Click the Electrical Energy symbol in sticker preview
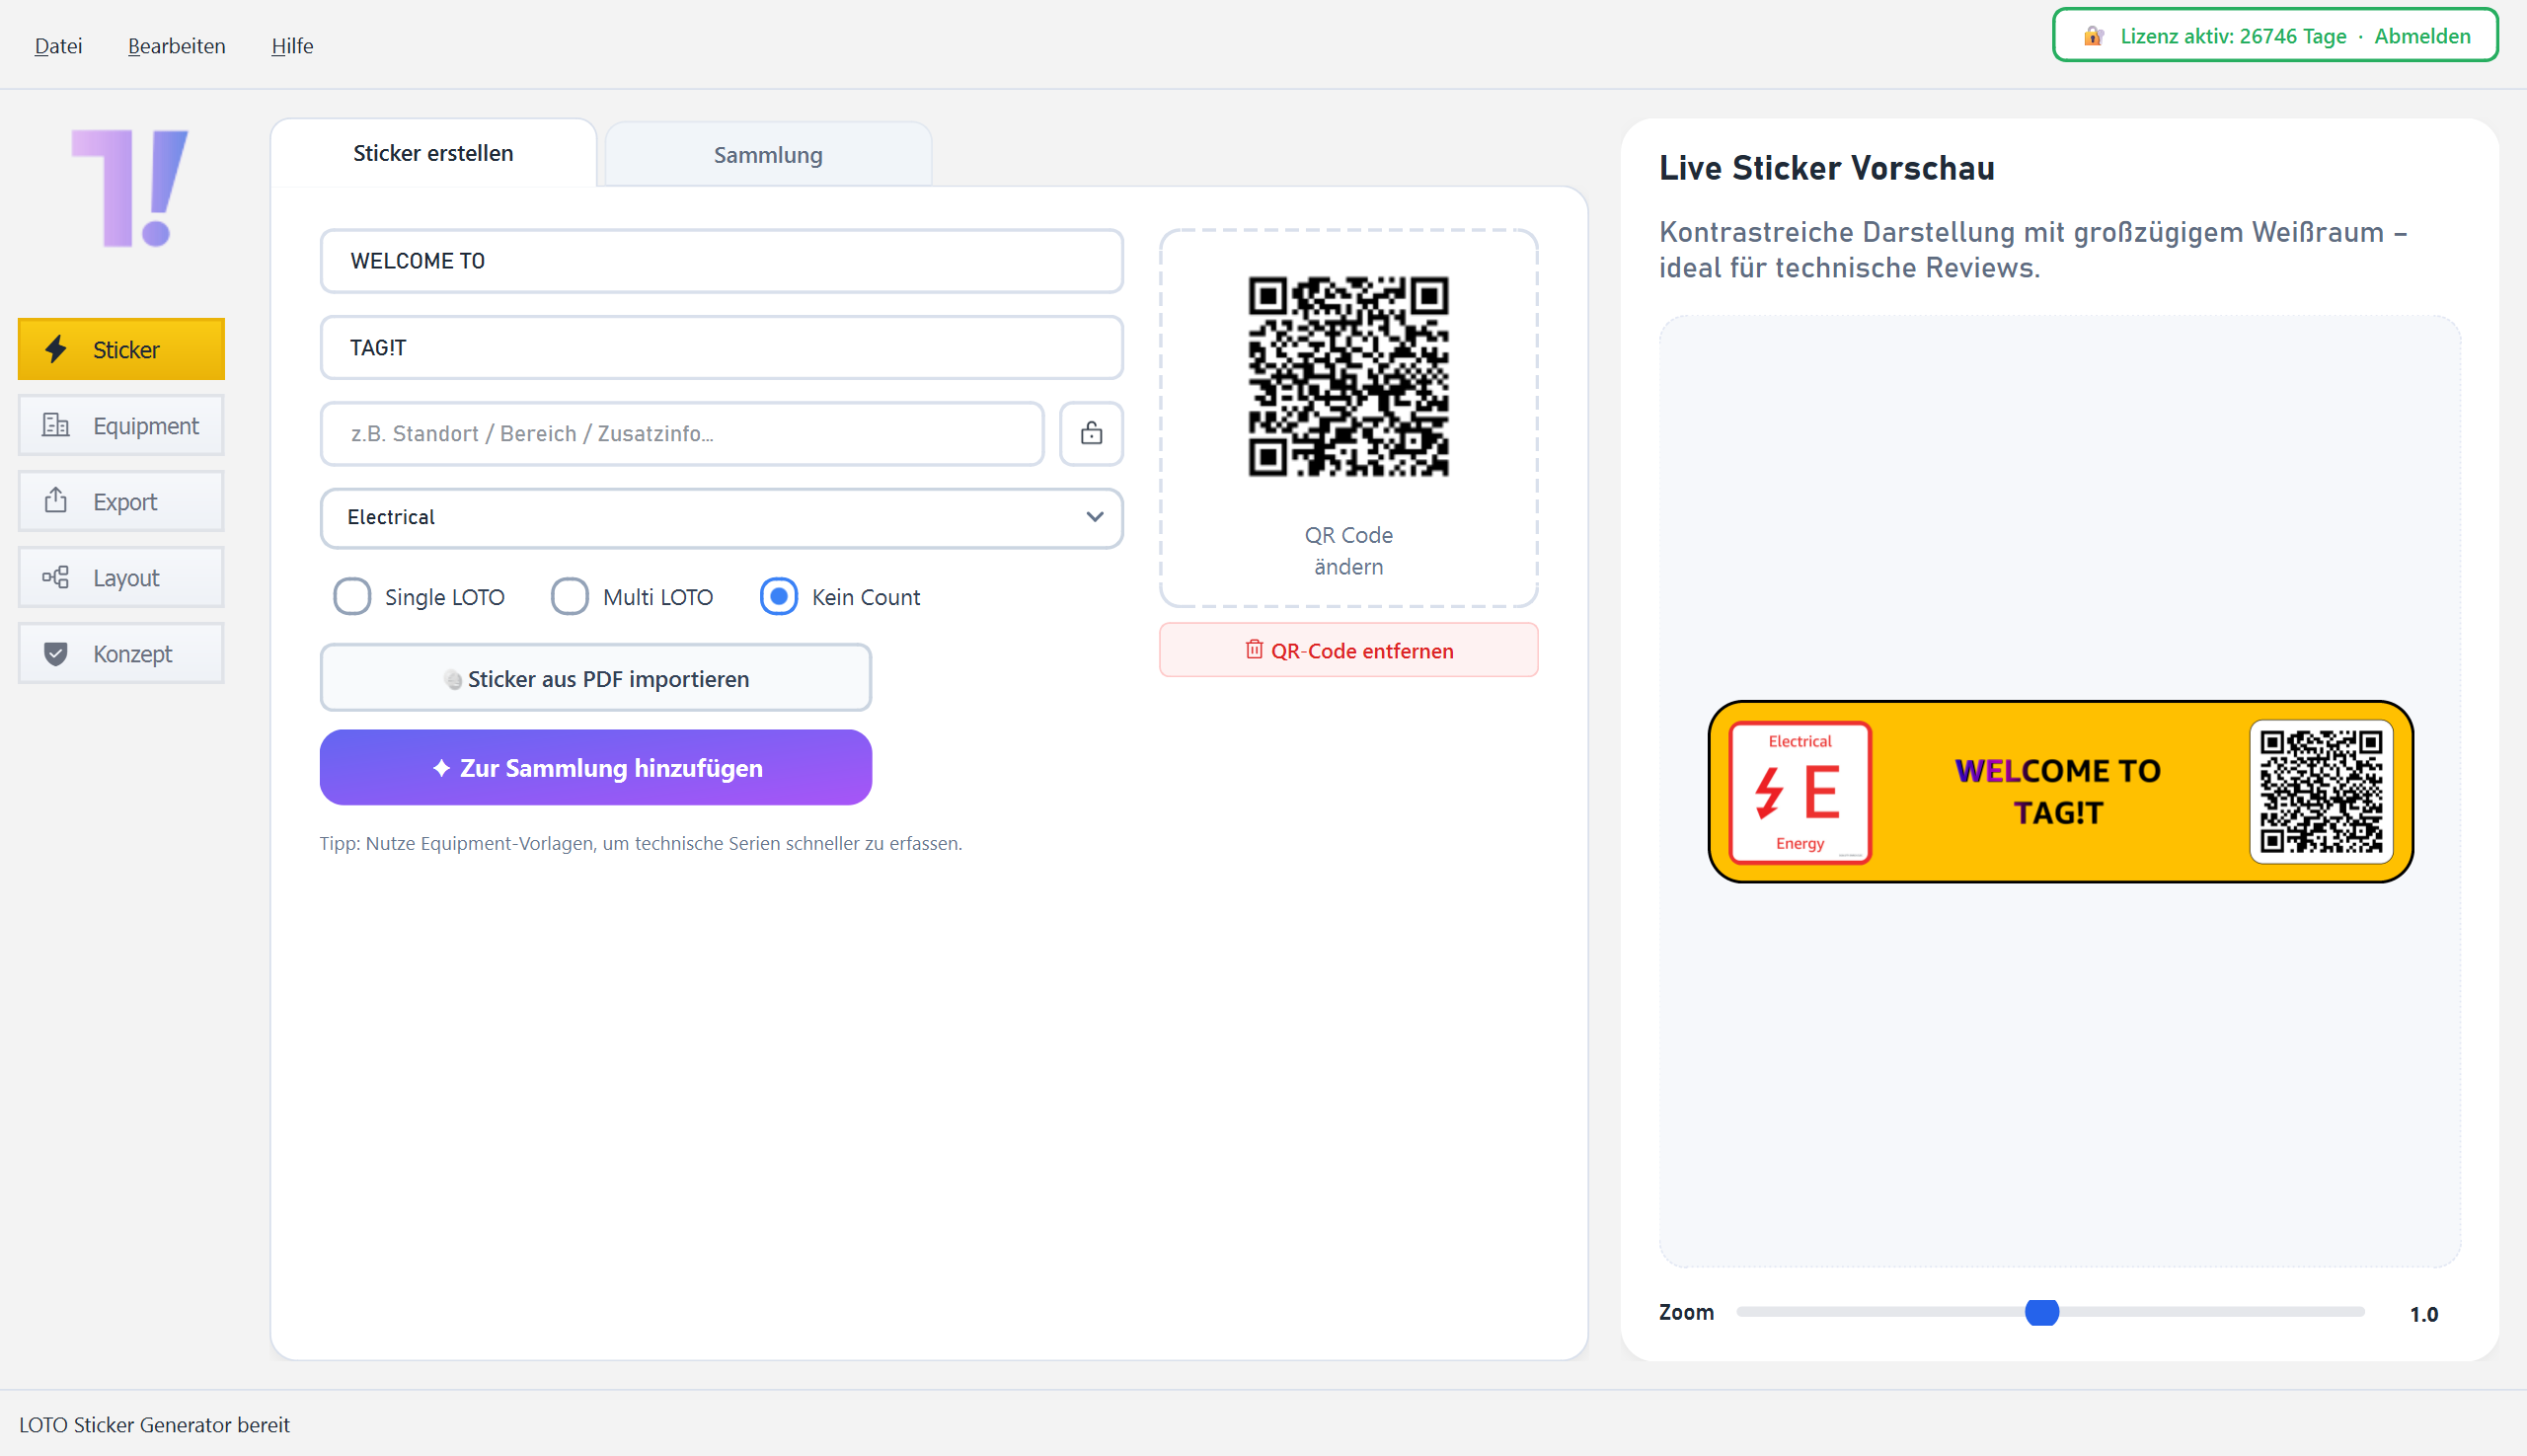This screenshot has height=1456, width=2527. 1800,792
